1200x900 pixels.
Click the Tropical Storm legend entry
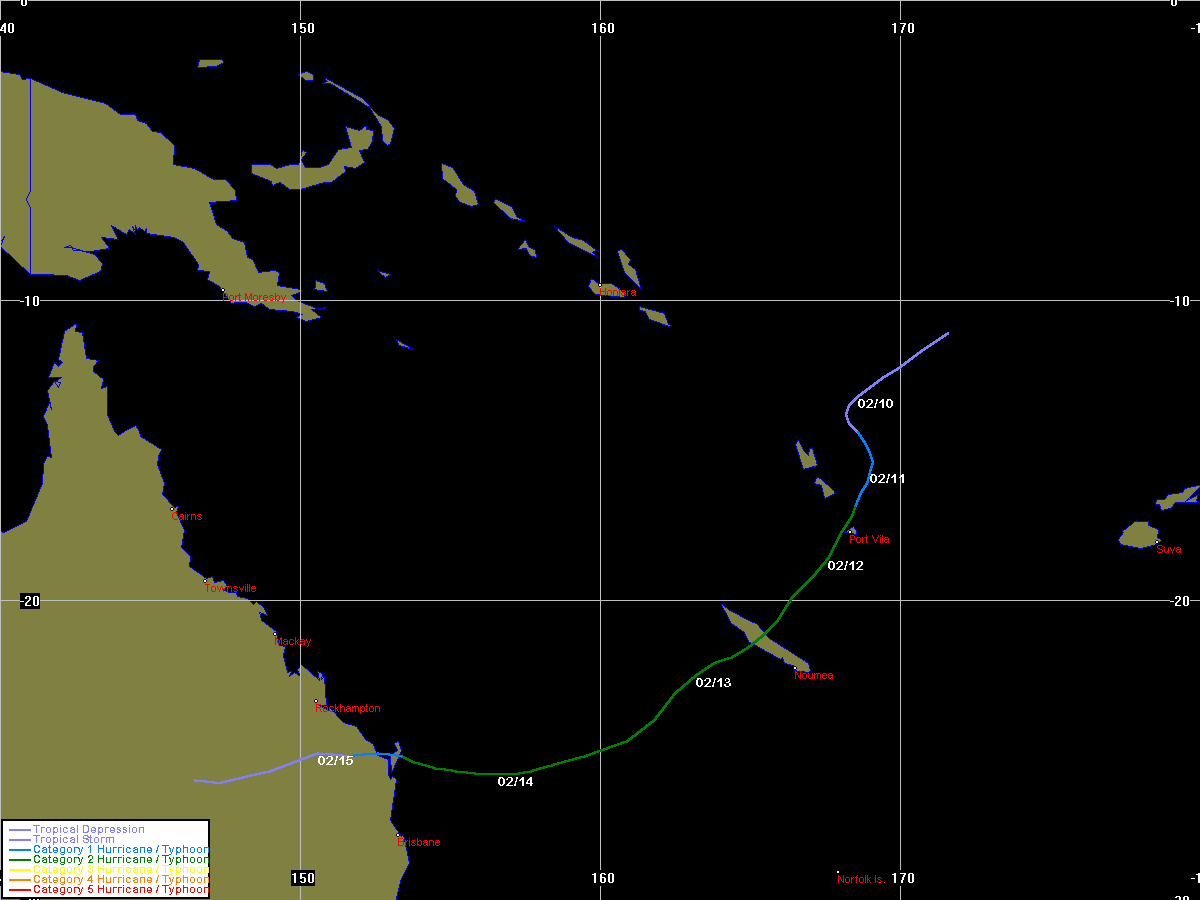tap(73, 840)
